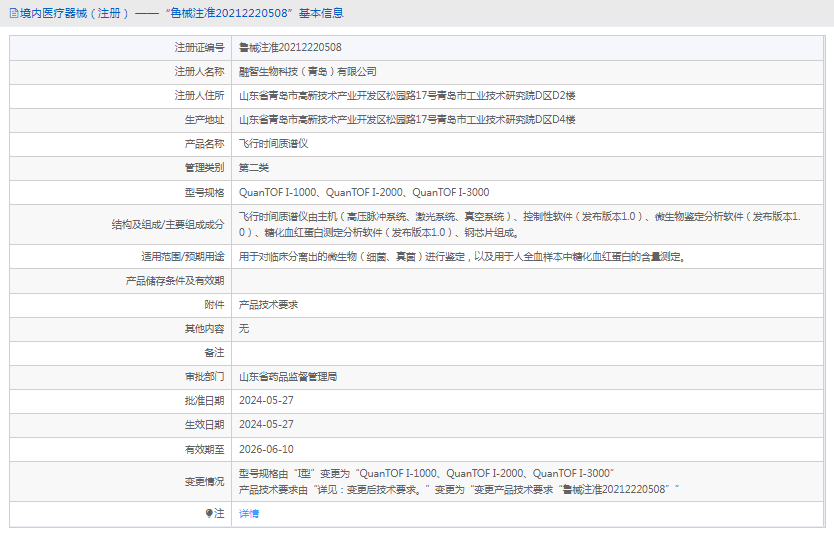
Task: Click the 附件 label cell
Action: point(121,305)
